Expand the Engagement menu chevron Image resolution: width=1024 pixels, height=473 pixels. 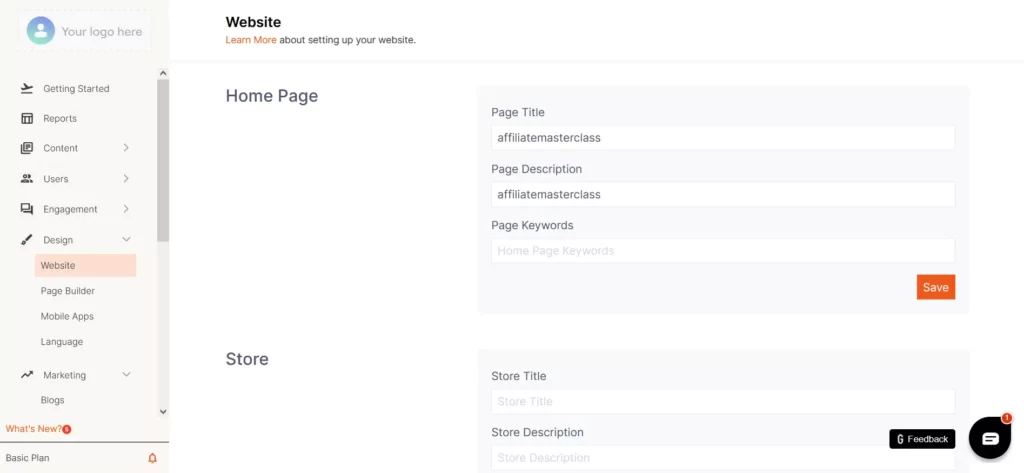pyautogui.click(x=126, y=209)
